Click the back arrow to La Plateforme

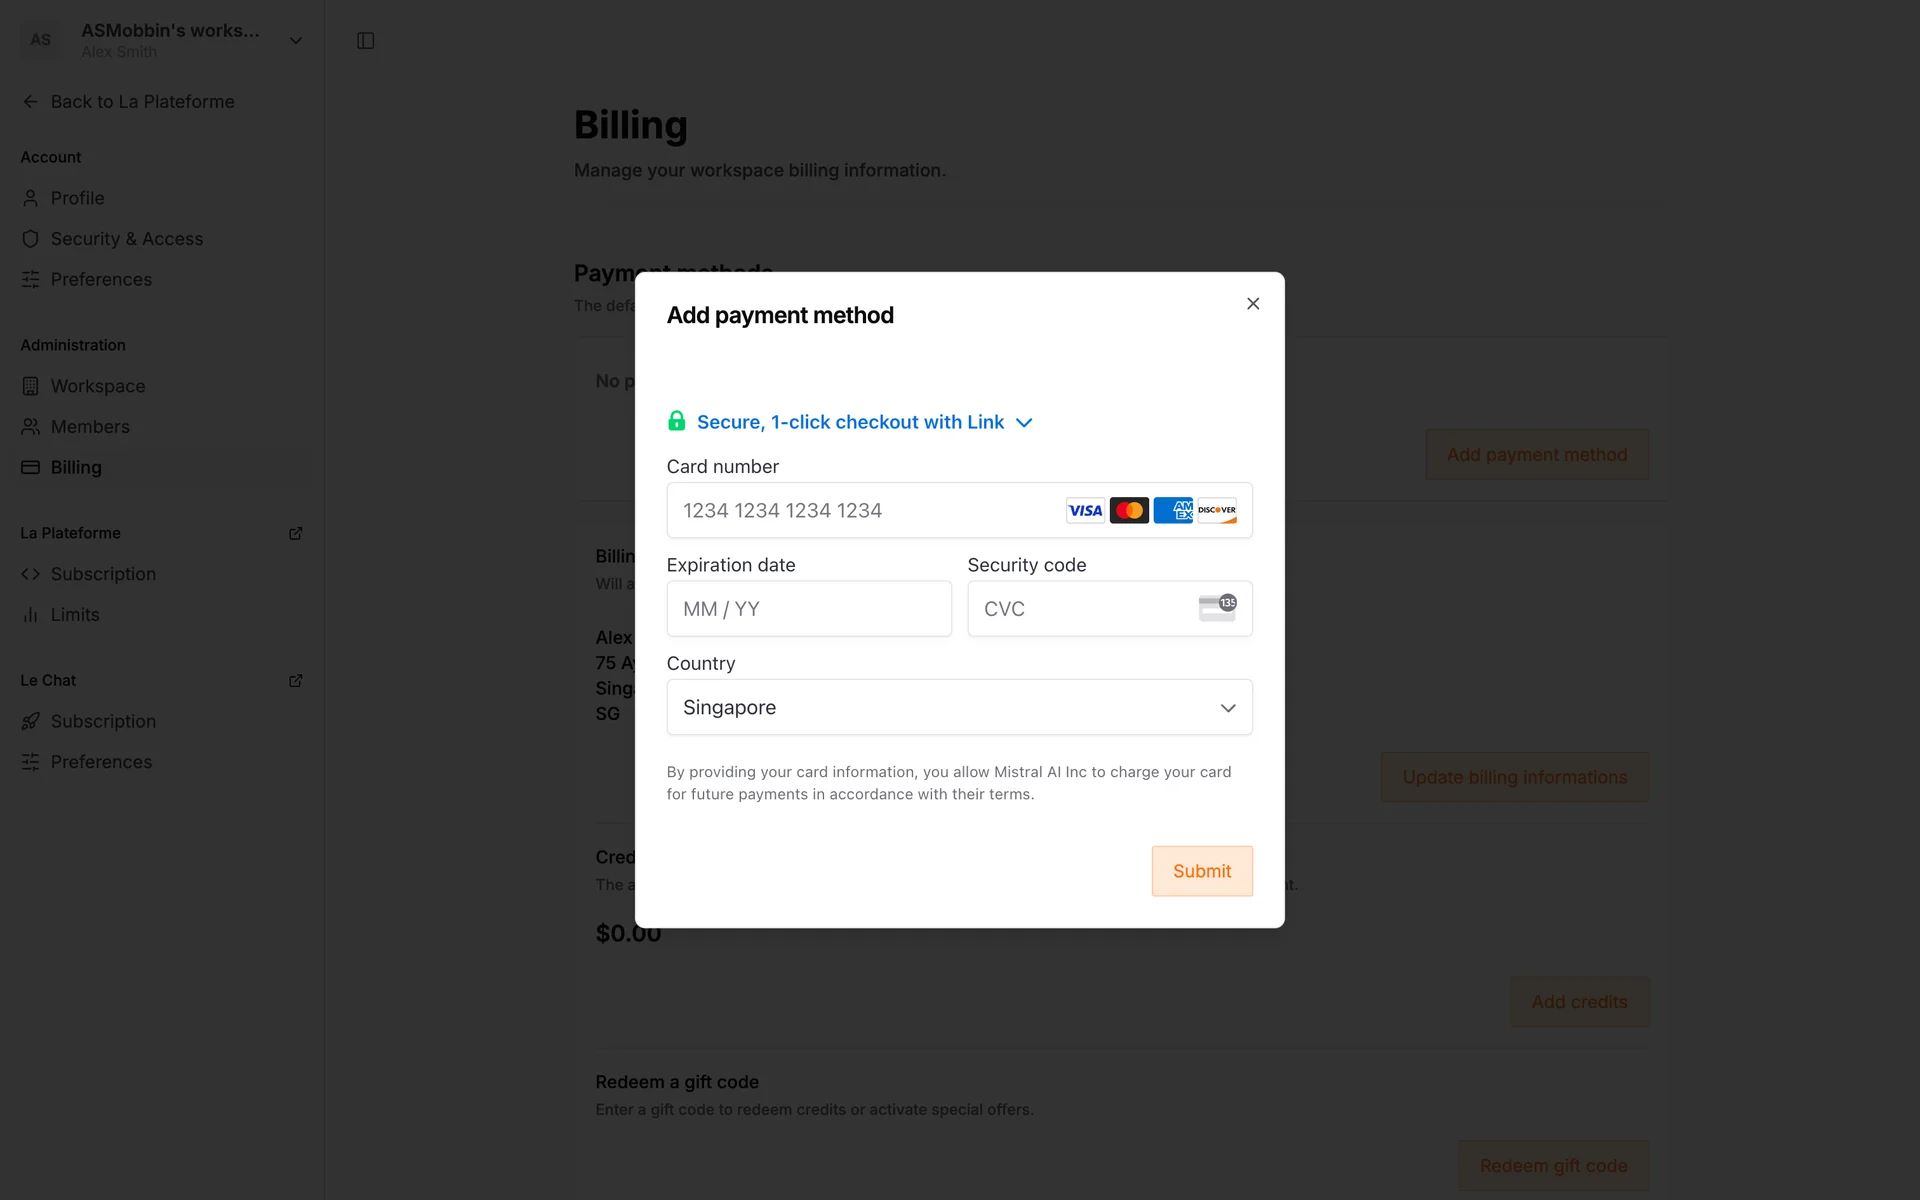point(31,102)
